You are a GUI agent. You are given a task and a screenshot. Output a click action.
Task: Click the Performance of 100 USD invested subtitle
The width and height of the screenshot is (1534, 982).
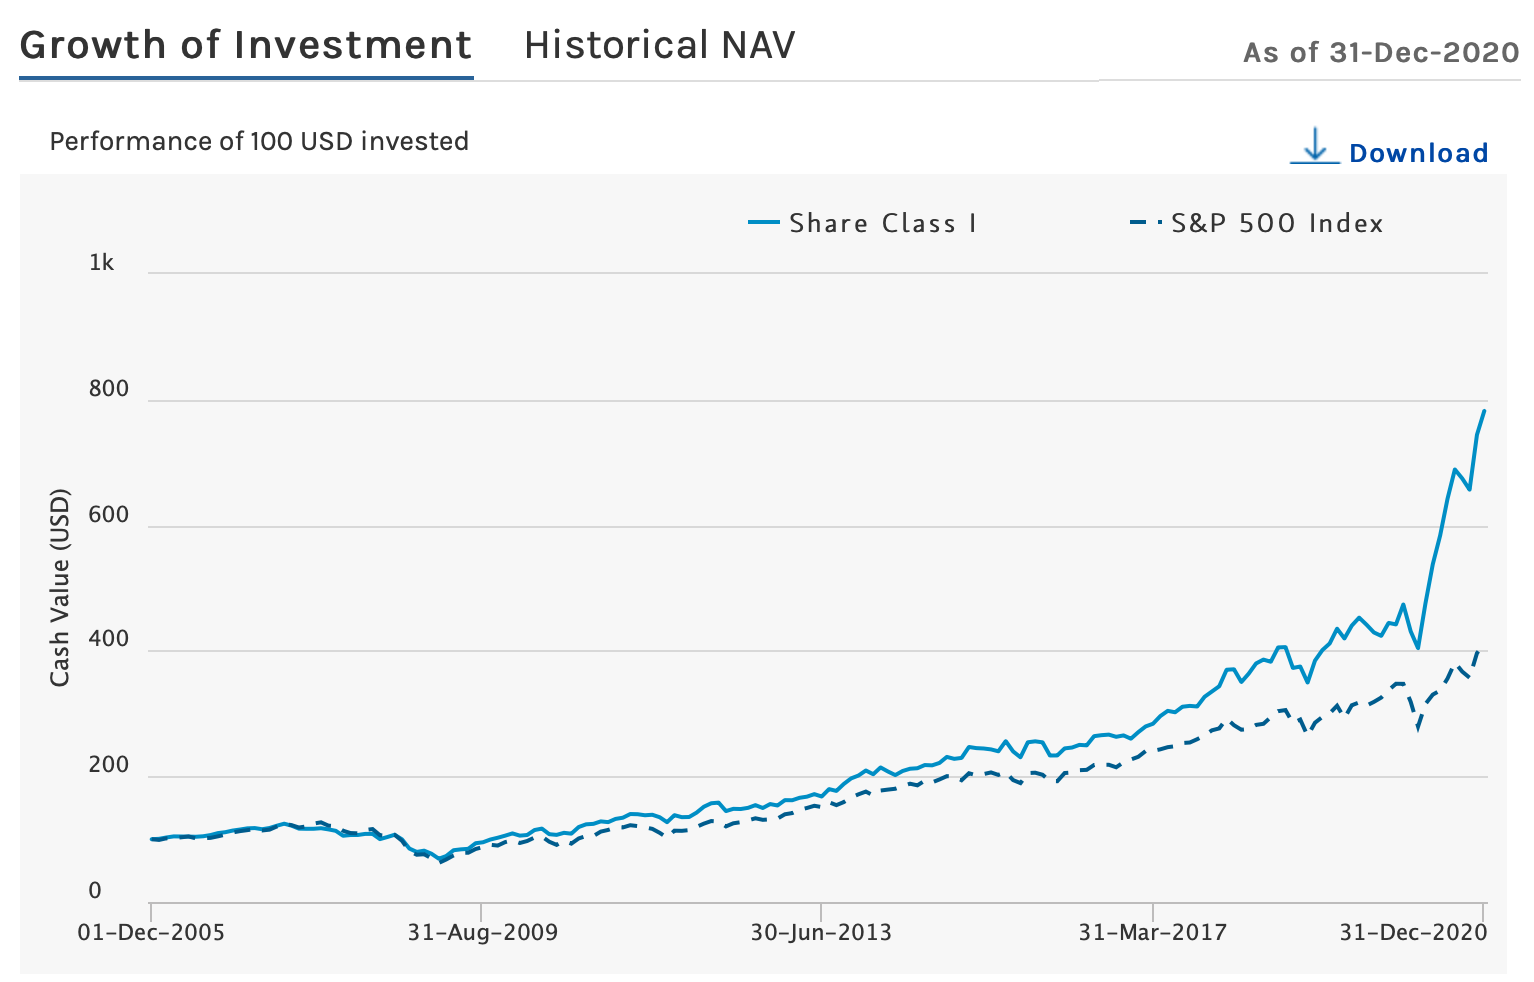[259, 141]
